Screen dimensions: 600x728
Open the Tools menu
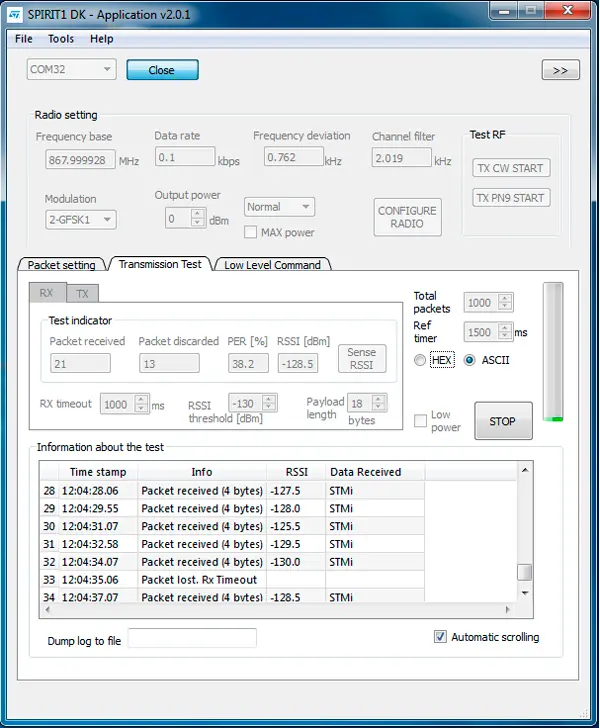click(x=61, y=39)
